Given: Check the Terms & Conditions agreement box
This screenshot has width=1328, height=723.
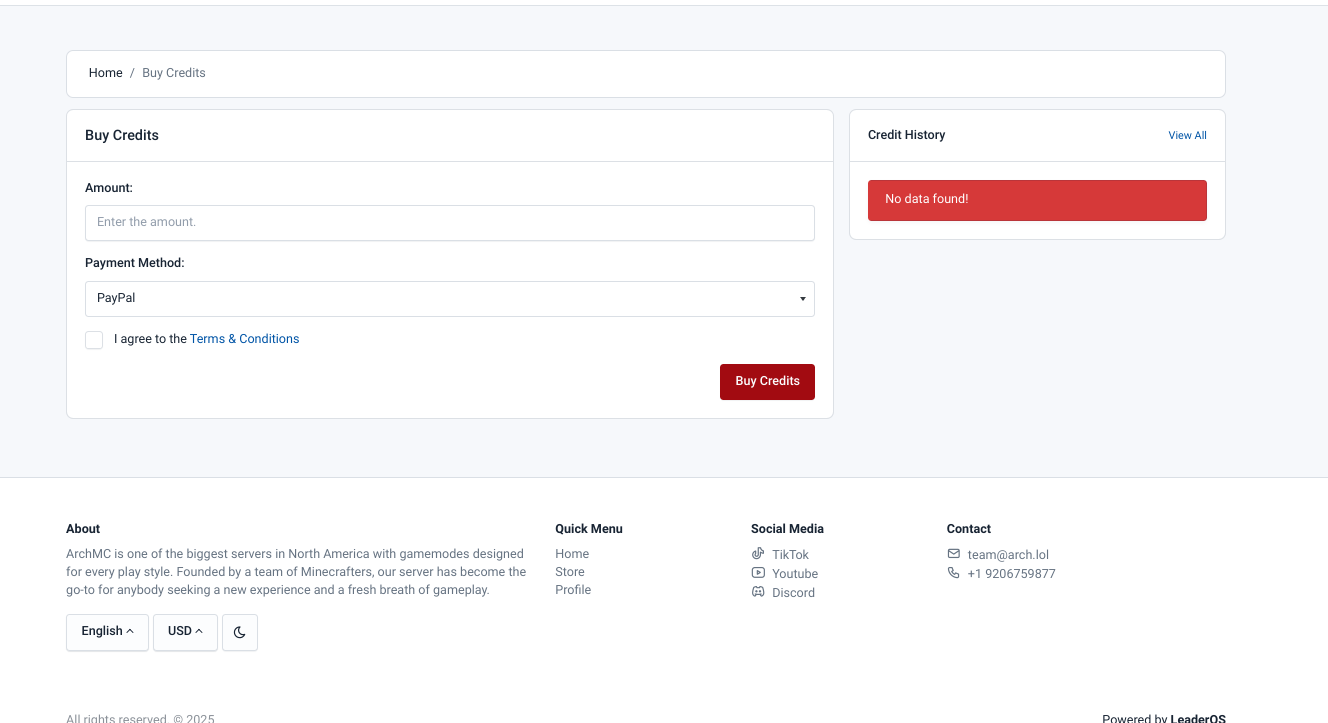Looking at the screenshot, I should pos(94,340).
